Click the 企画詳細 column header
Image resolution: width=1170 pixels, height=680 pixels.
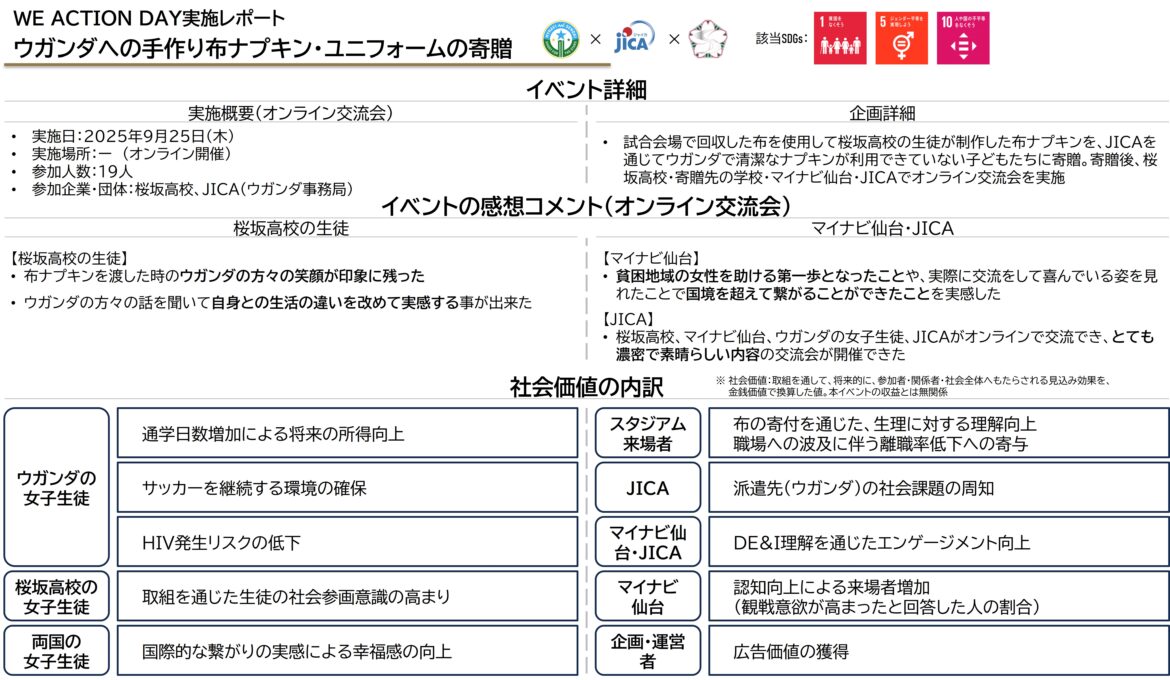point(881,113)
